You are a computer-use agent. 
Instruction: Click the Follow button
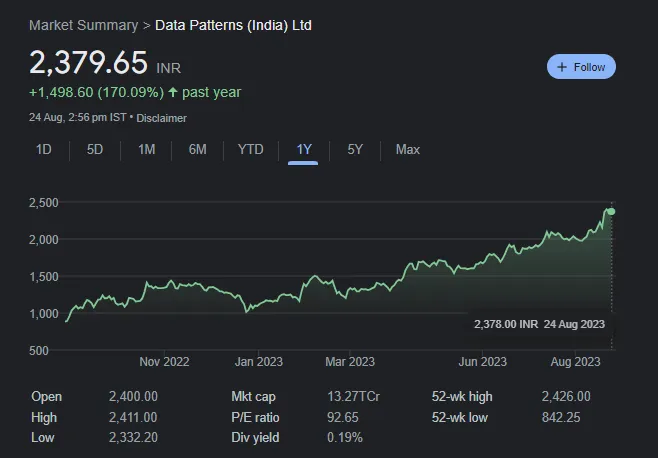pyautogui.click(x=581, y=67)
